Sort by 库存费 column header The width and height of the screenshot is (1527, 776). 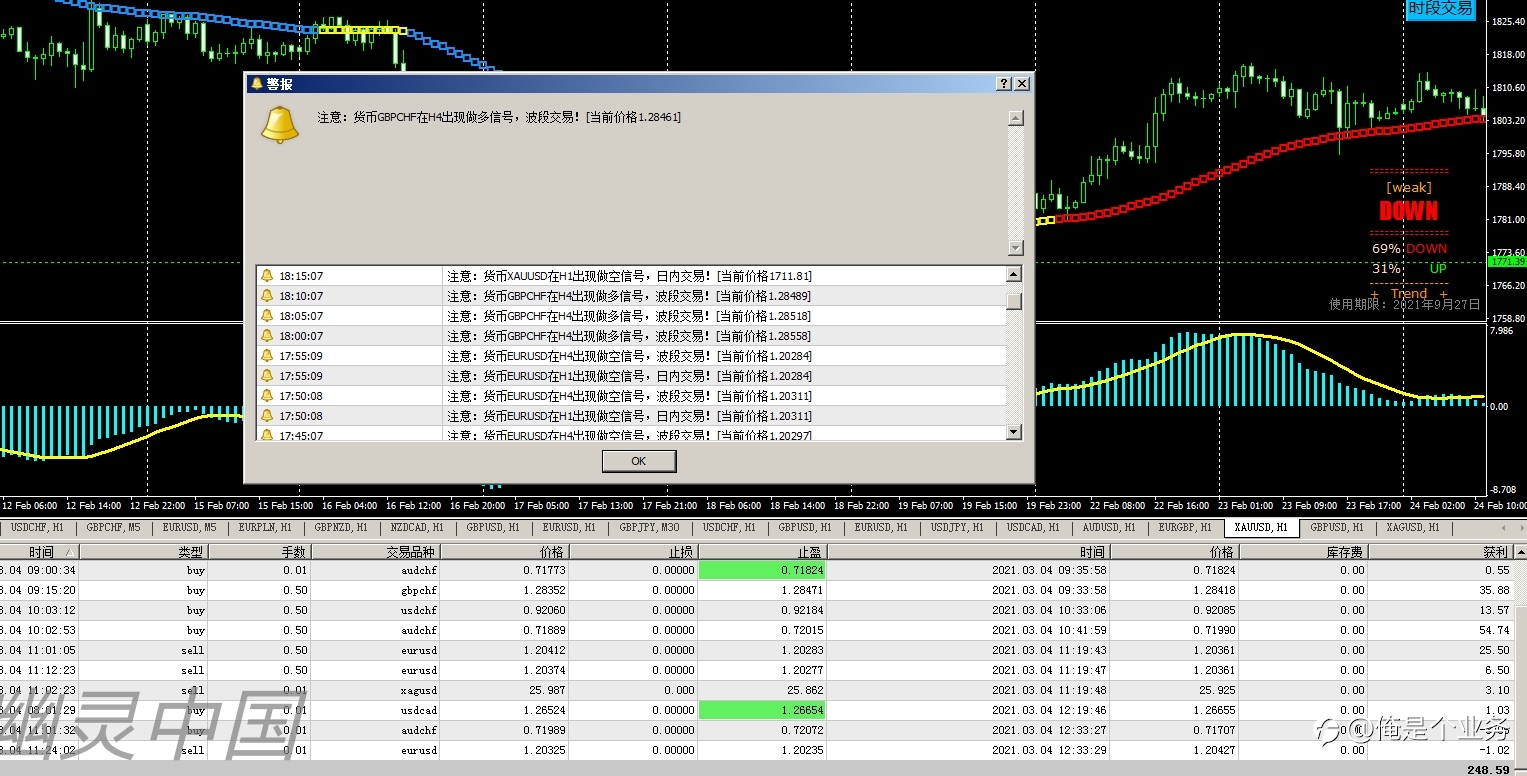[1303, 552]
